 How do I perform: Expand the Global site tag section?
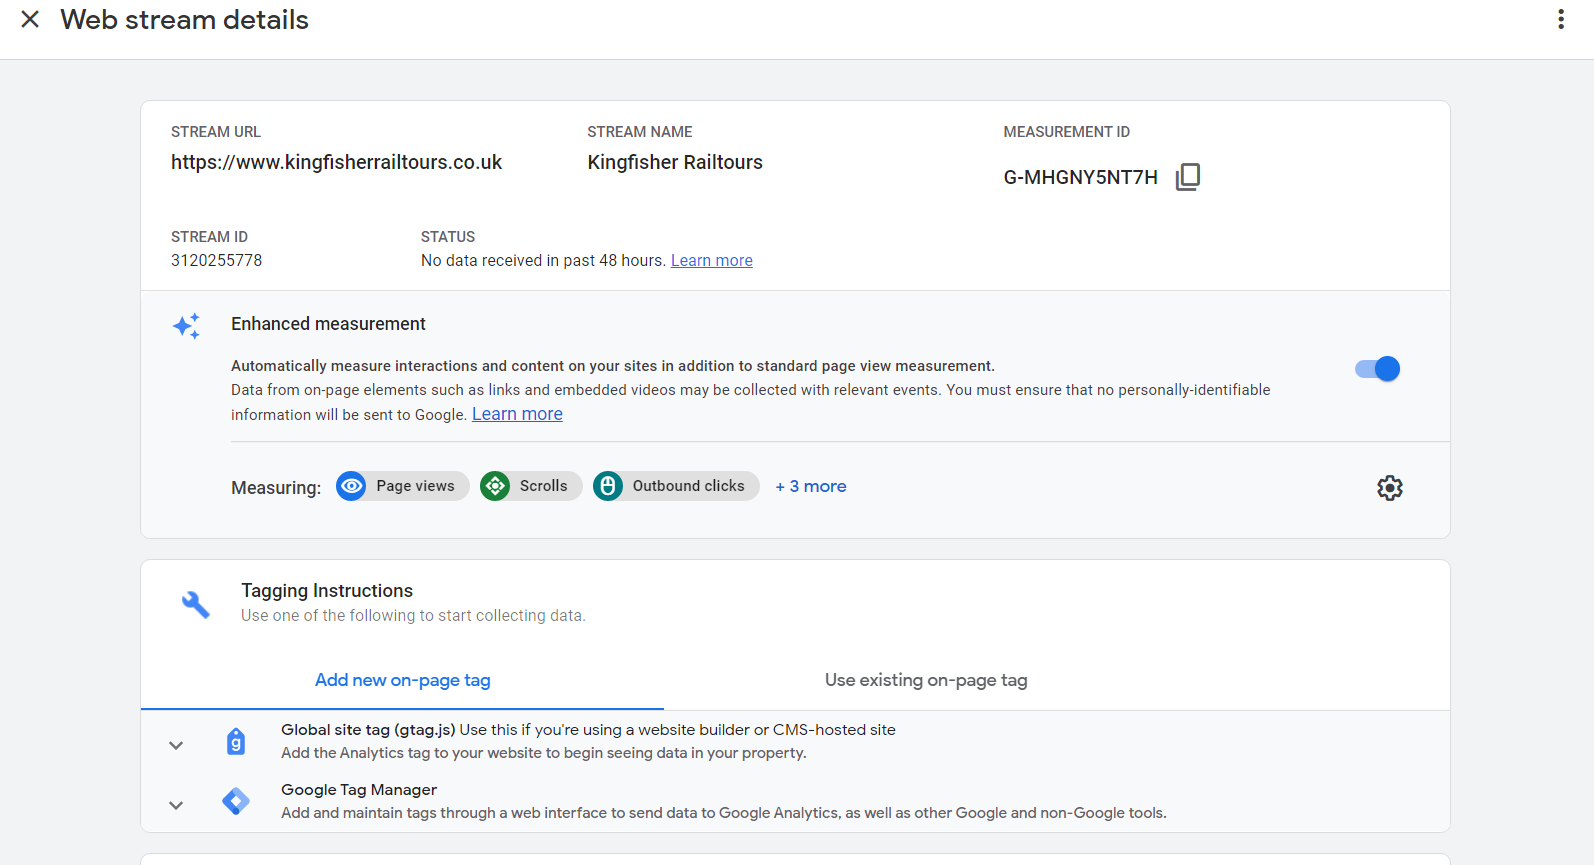click(176, 745)
